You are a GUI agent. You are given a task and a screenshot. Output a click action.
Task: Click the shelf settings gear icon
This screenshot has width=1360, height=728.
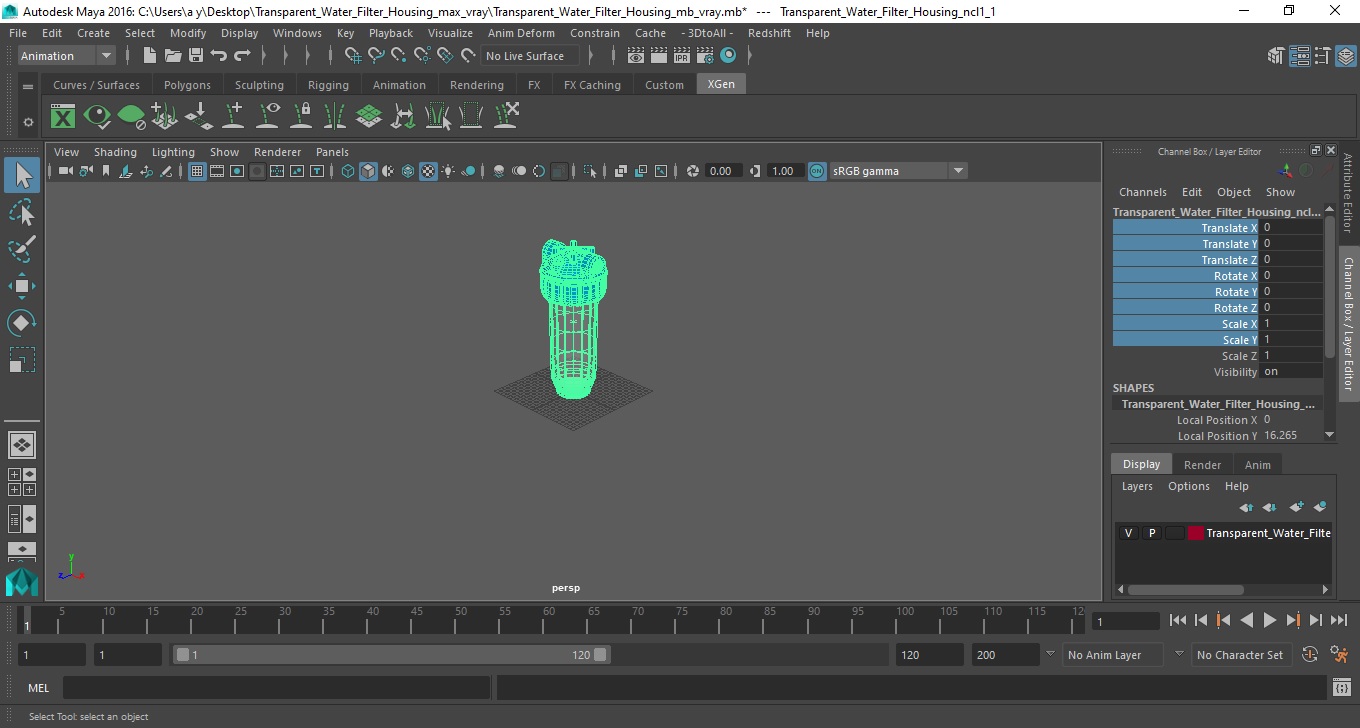click(28, 122)
